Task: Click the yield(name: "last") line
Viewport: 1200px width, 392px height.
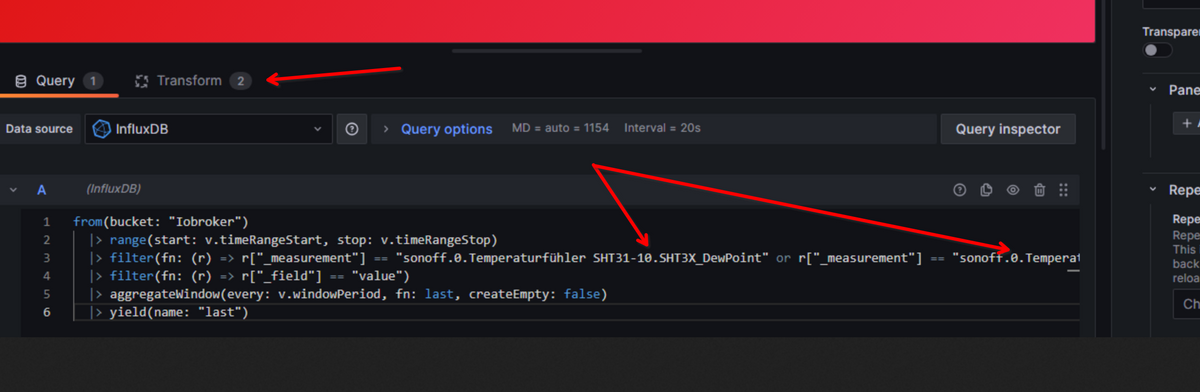Action: click(170, 312)
